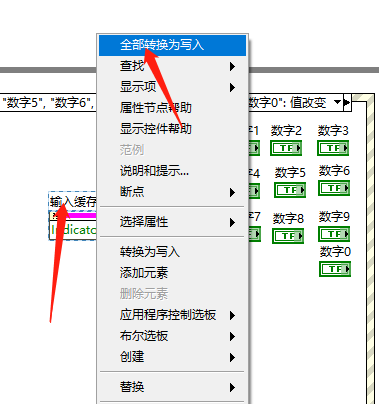Click the 数字0 Boolean terminal icon
The height and width of the screenshot is (404, 379).
(335, 269)
